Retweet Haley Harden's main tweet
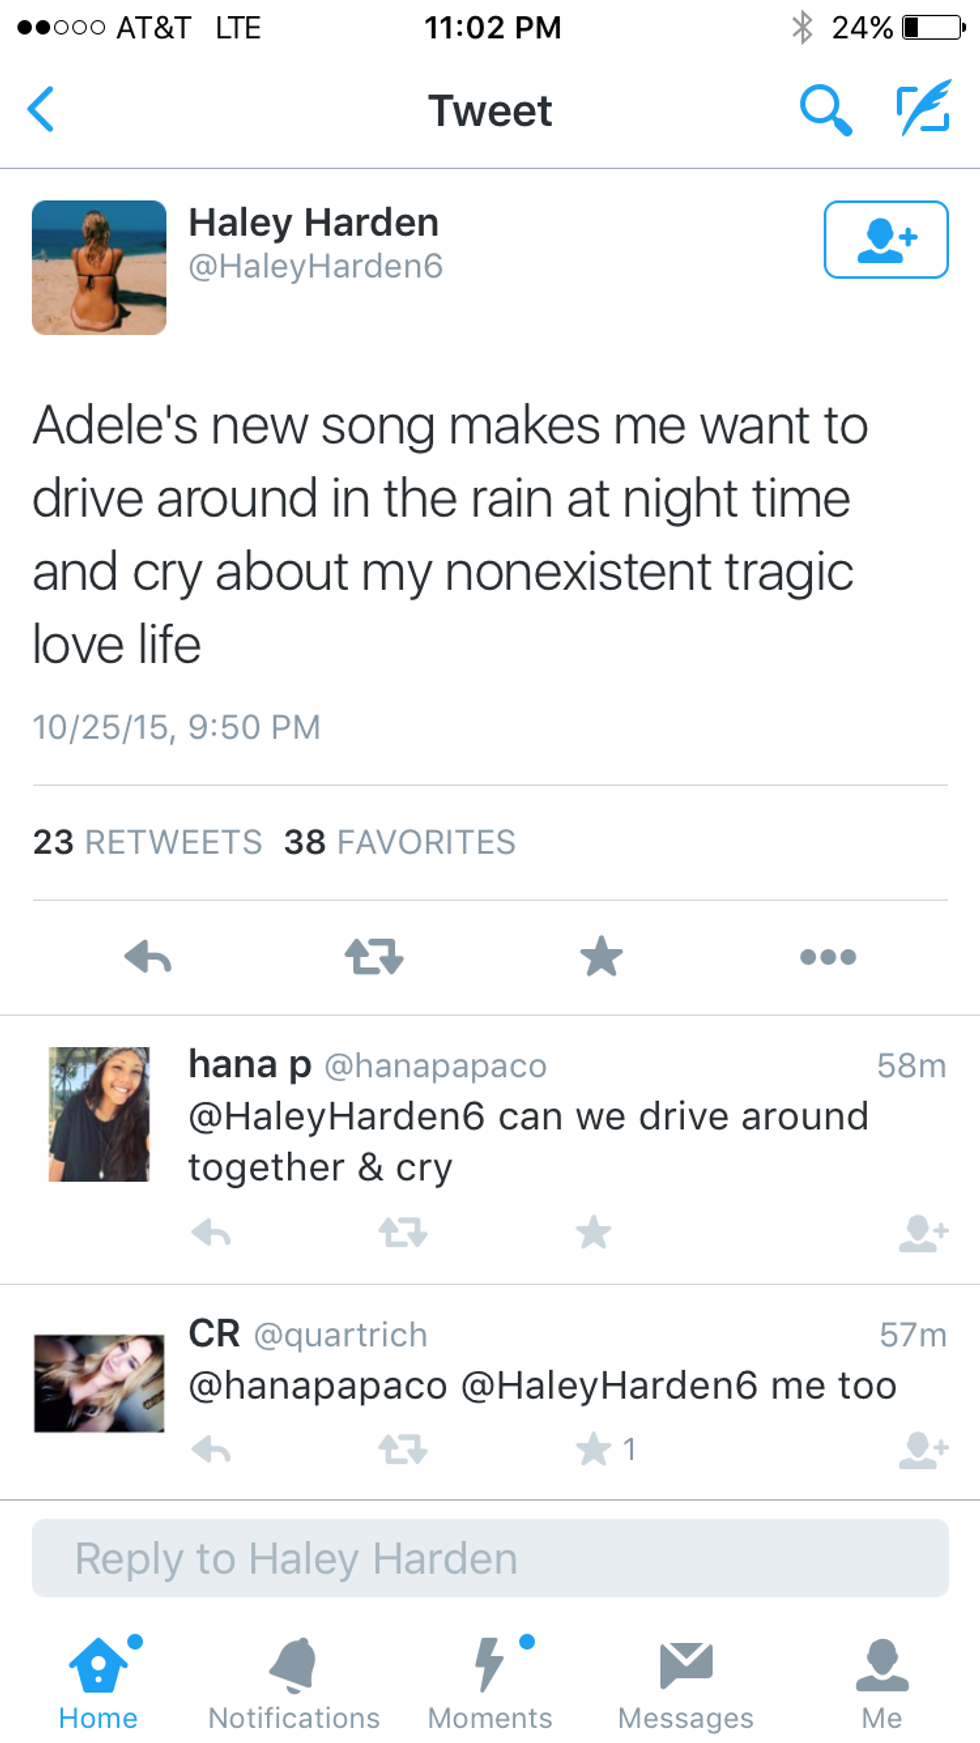Viewport: 980px width, 1743px height. pos(374,957)
